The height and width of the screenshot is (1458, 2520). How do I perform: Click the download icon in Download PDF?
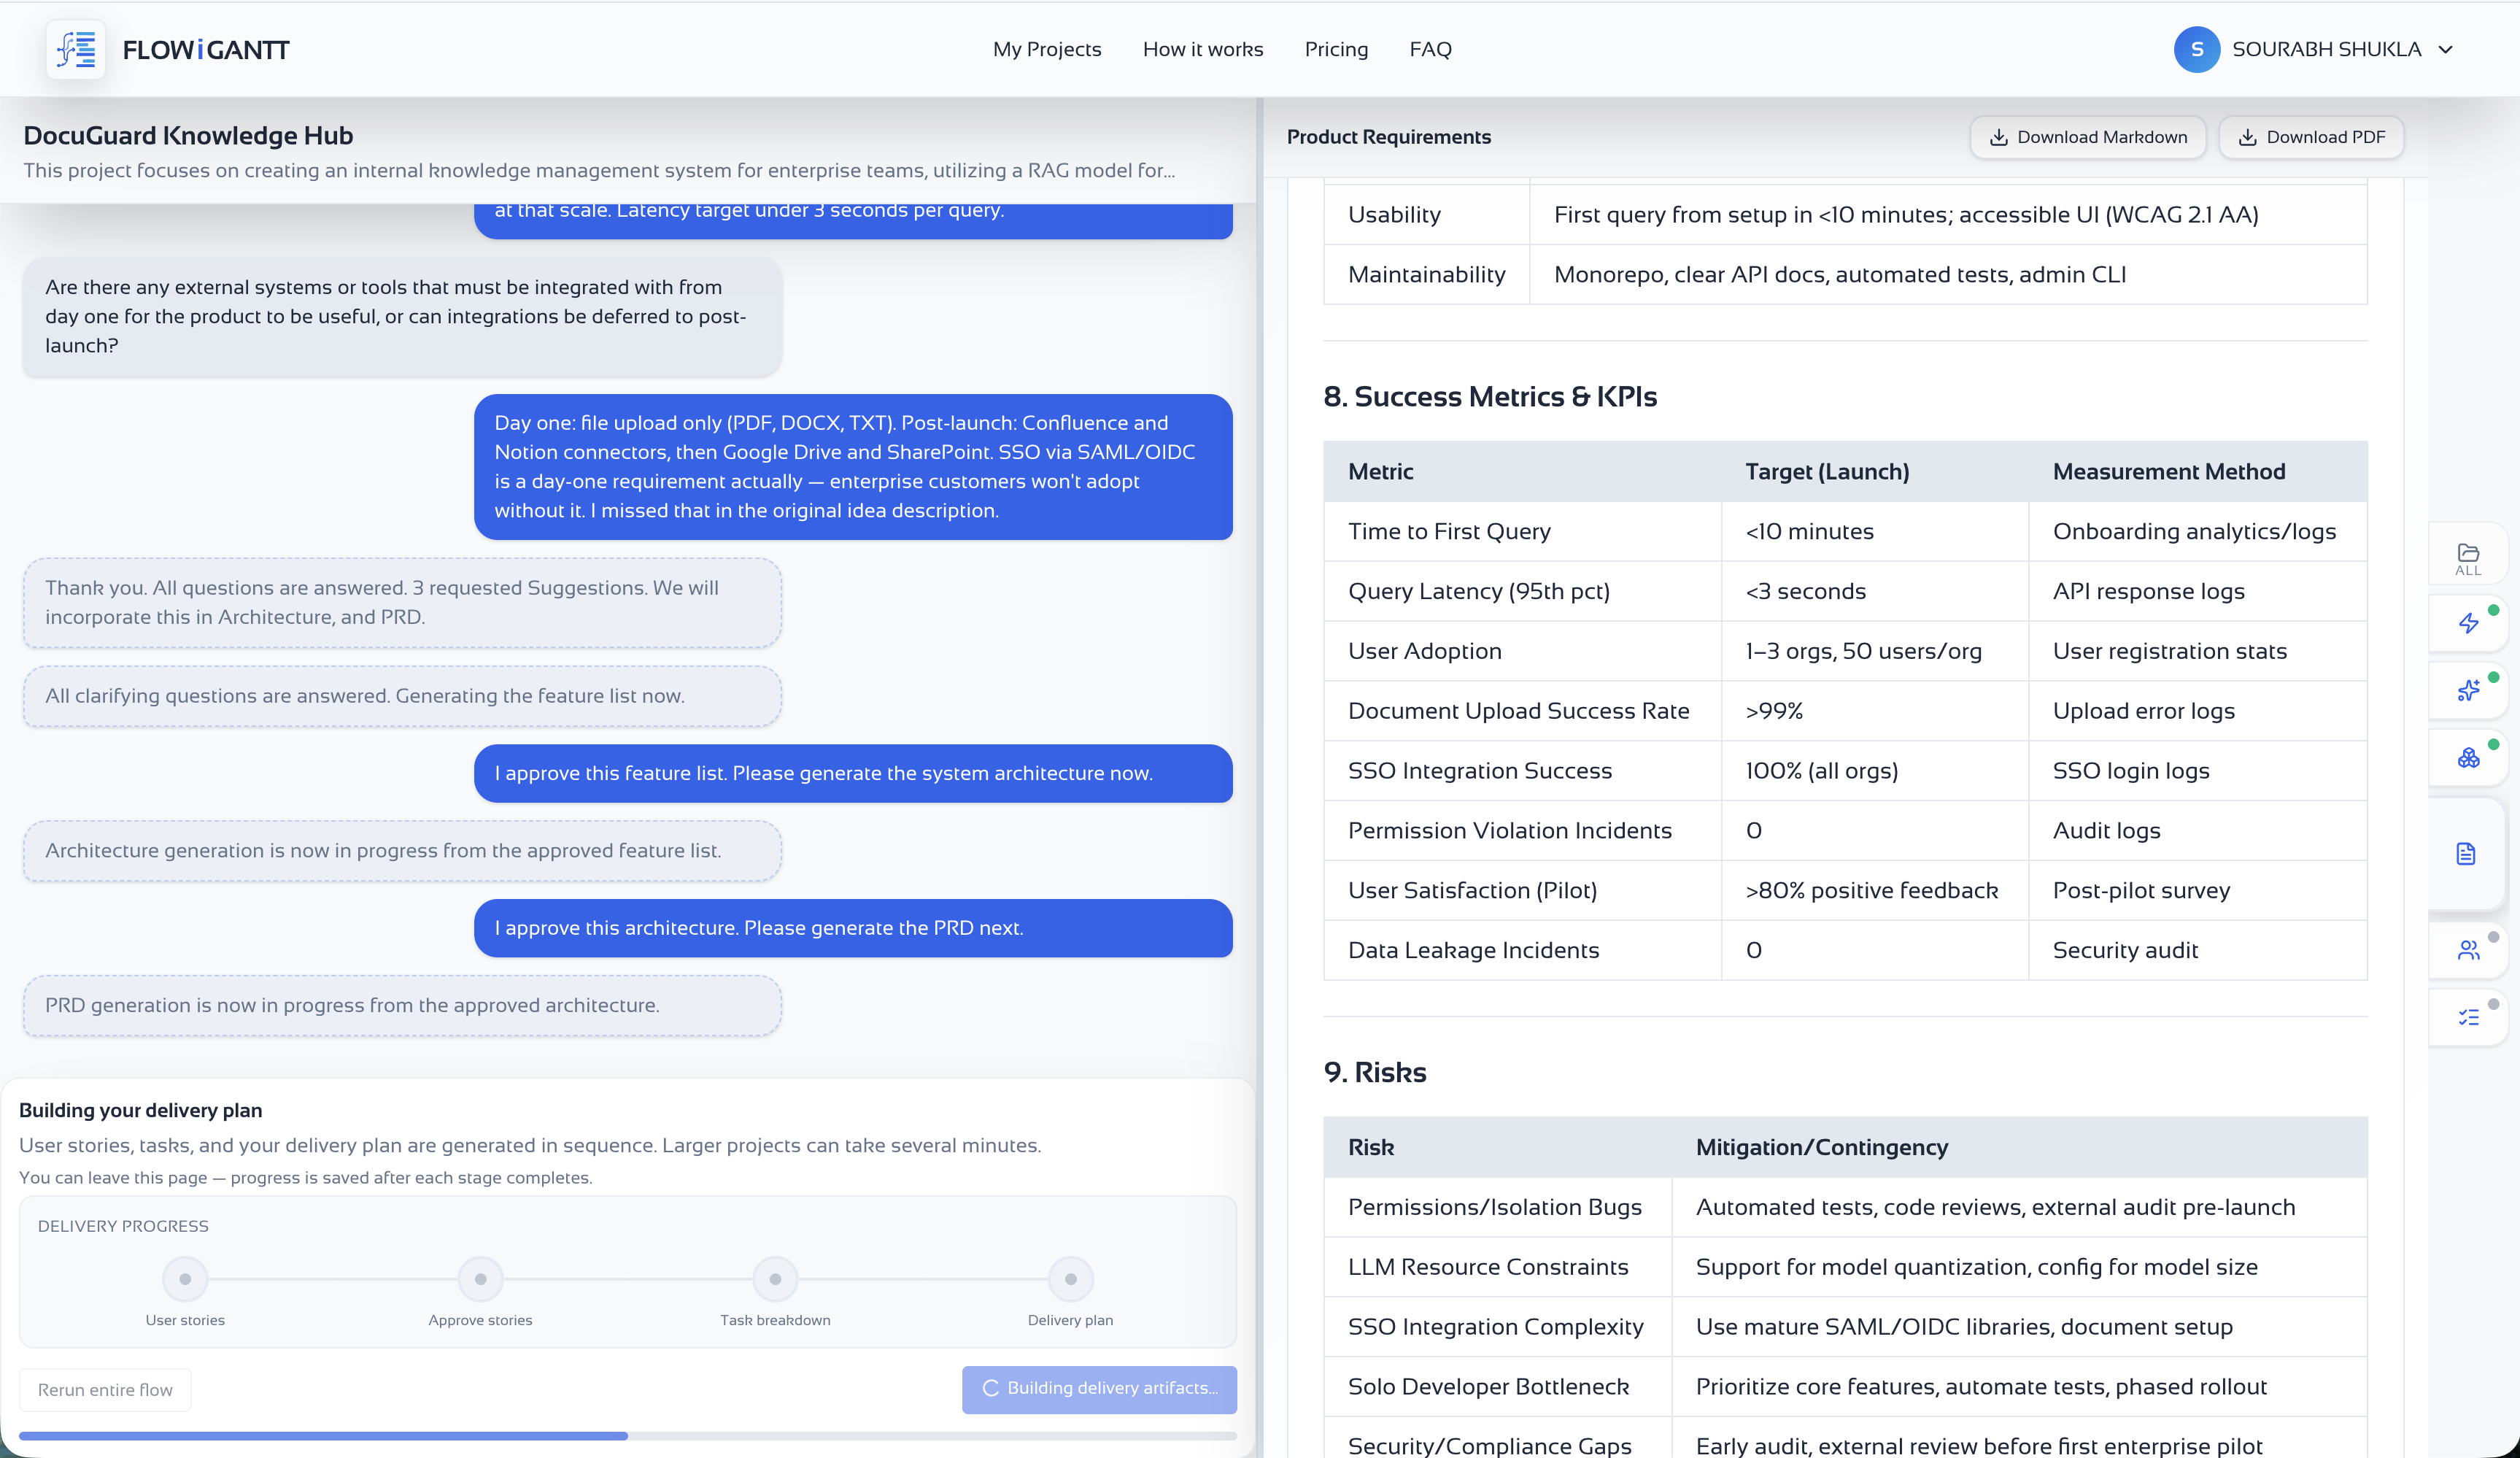pyautogui.click(x=2247, y=137)
